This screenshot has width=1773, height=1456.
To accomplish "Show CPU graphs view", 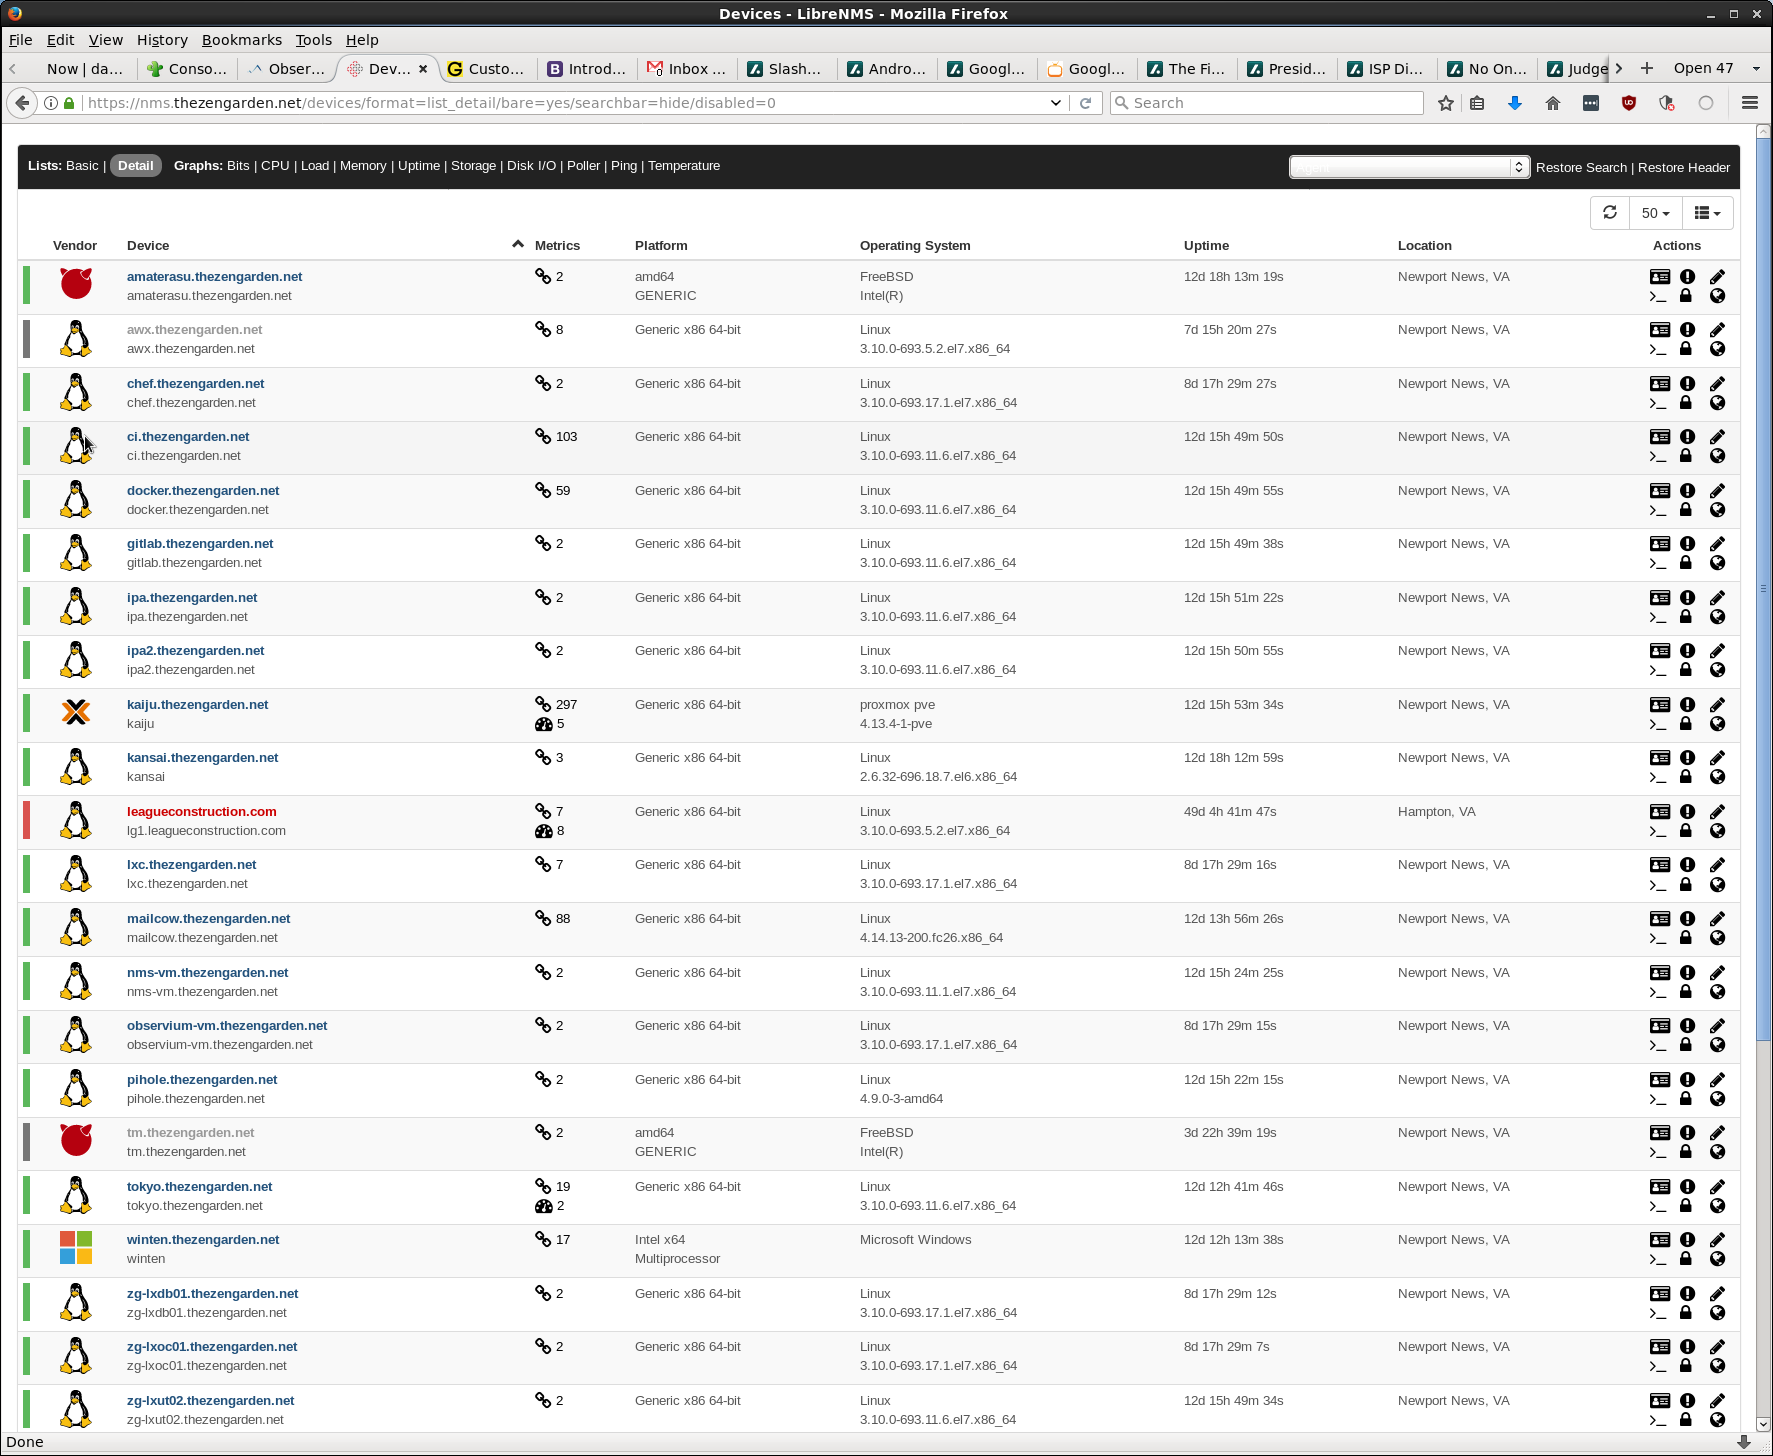I will pos(275,166).
